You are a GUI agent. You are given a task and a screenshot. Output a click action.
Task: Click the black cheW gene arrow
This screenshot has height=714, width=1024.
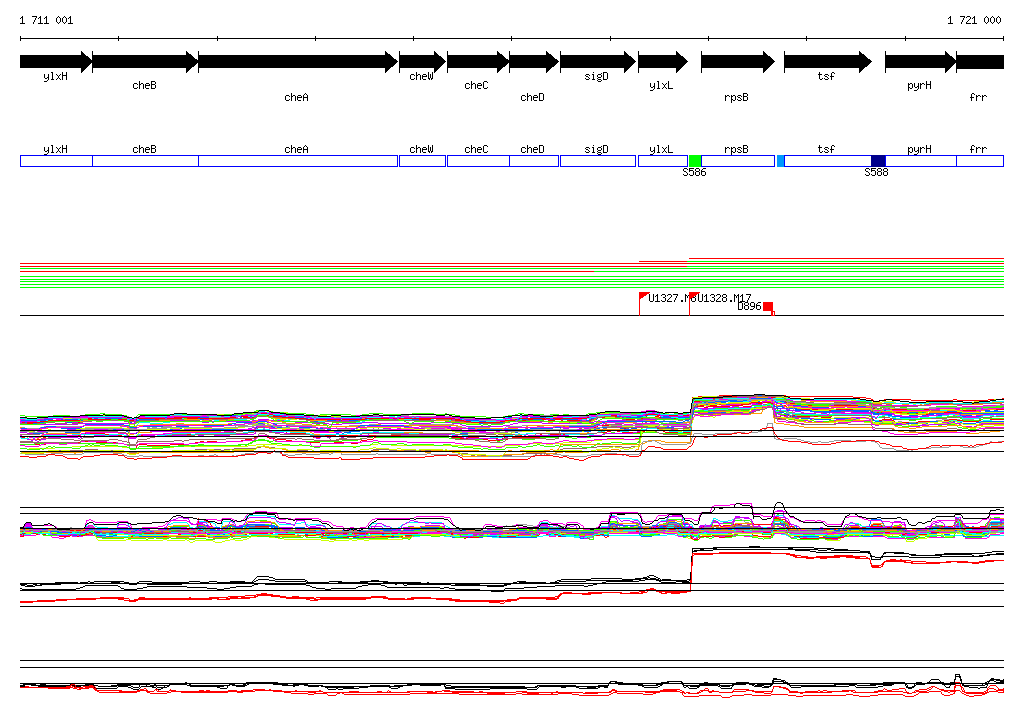click(423, 62)
